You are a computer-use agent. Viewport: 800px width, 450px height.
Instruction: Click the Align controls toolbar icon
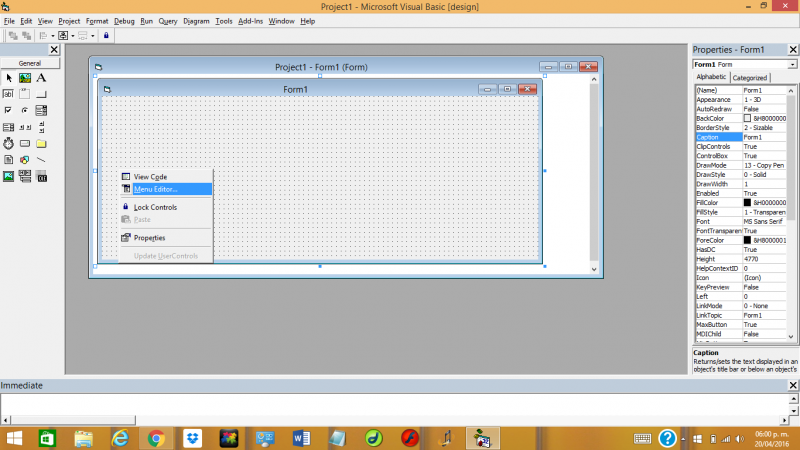(43, 36)
